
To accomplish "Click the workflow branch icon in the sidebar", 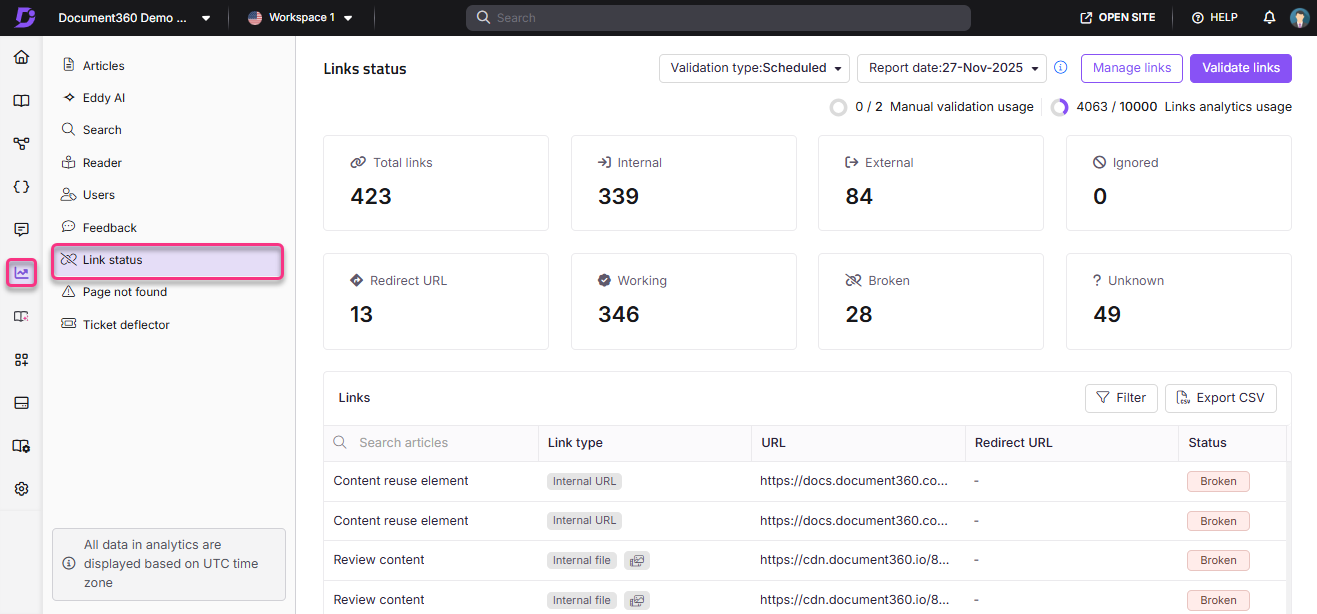I will (21, 143).
